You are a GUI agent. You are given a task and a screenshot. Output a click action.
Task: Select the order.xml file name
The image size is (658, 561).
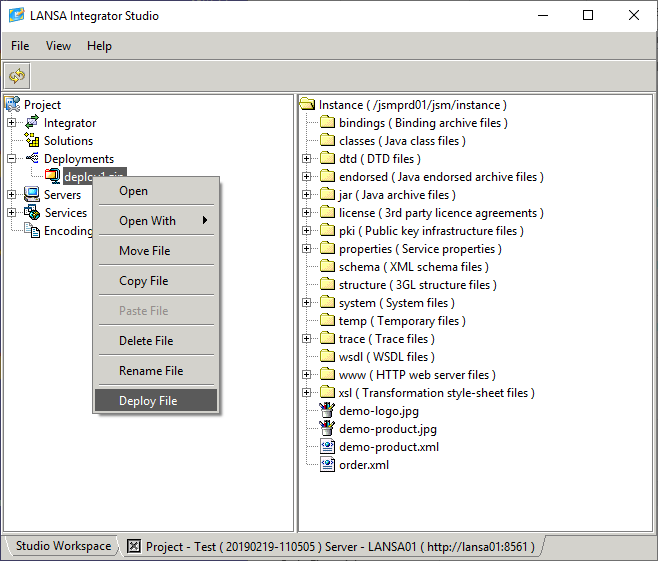(x=364, y=464)
